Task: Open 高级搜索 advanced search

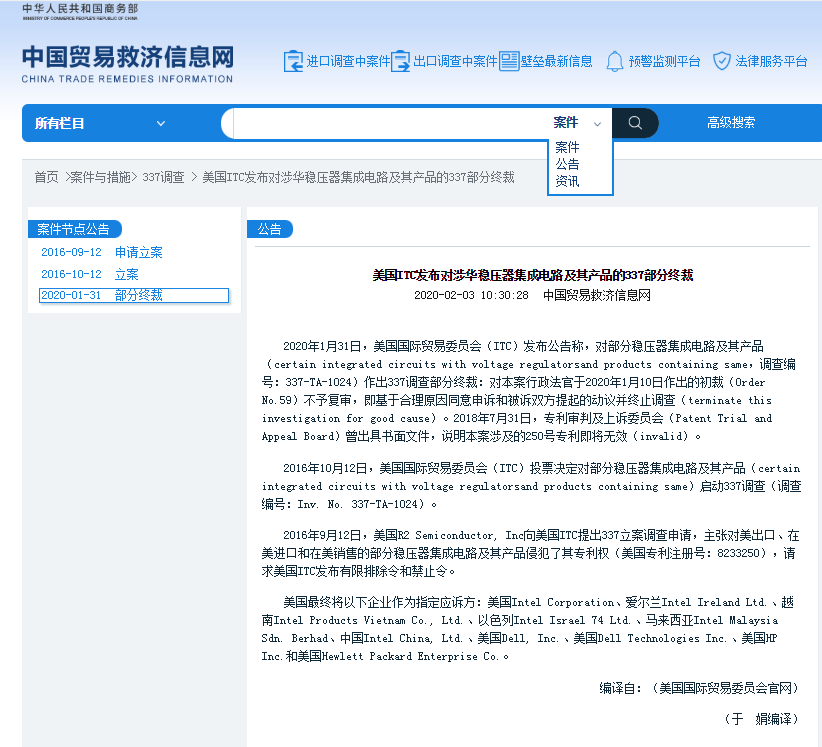Action: click(731, 123)
